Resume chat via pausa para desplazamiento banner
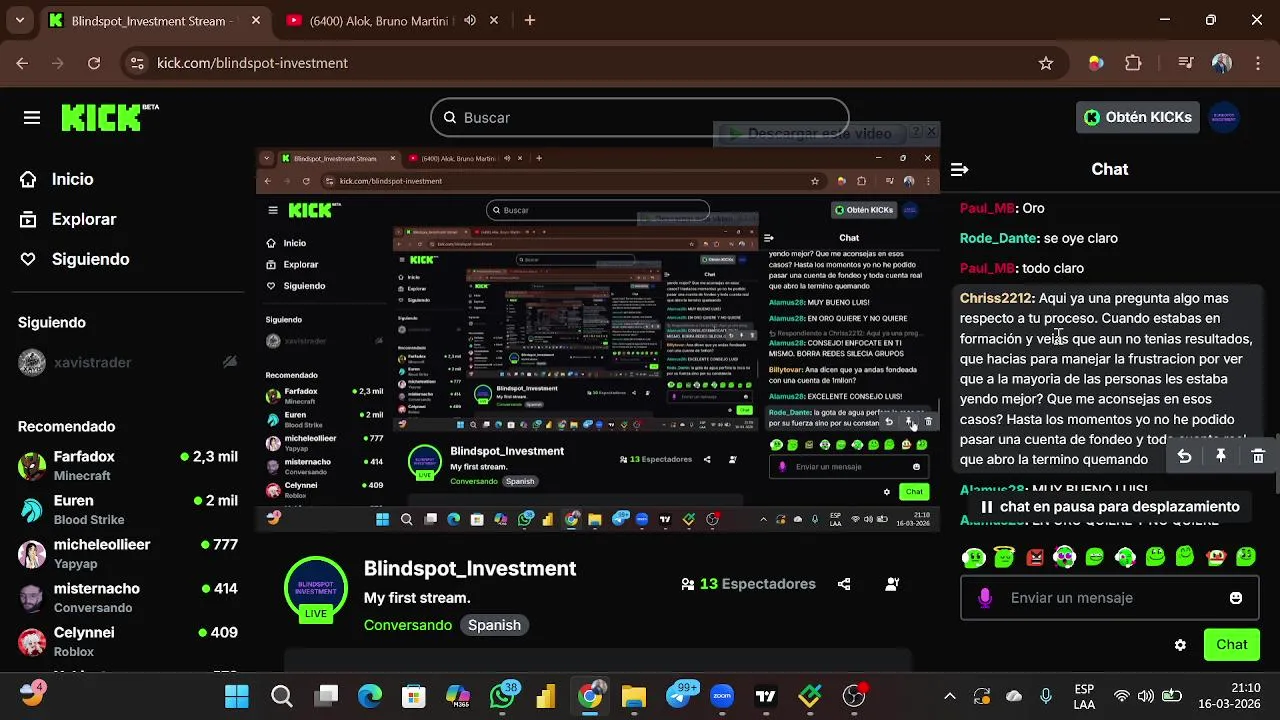Screen dimensions: 1280x720 1110,507
